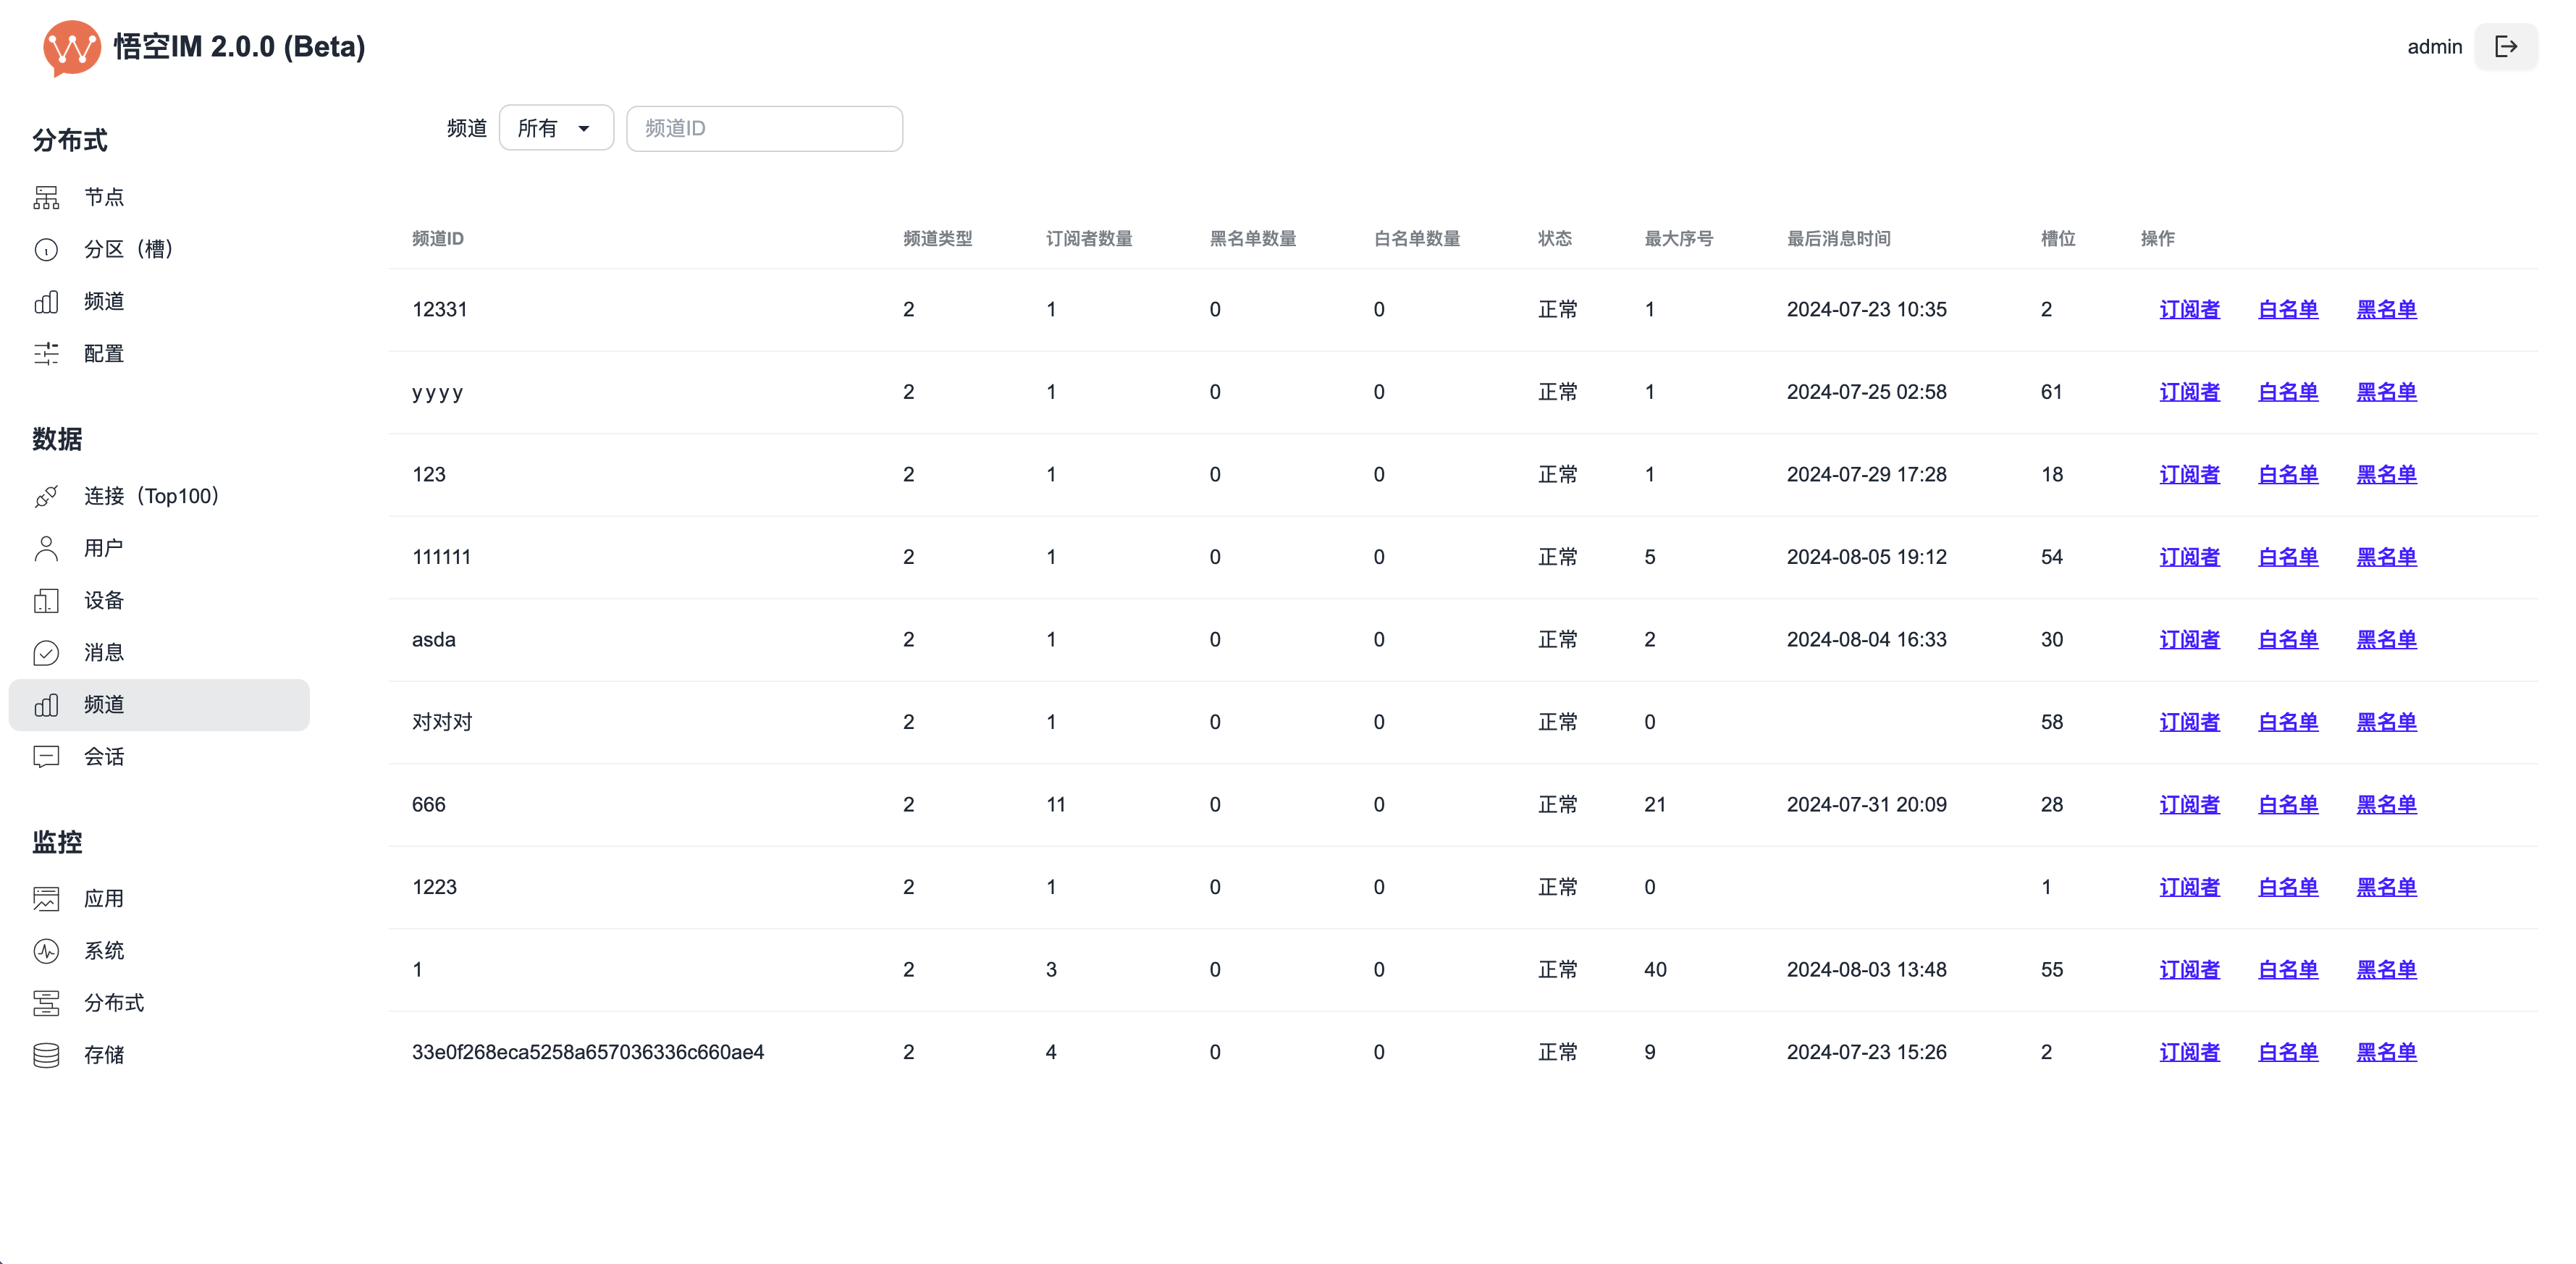Viewport: 2576px width, 1264px height.
Task: Open 频道 under the 分布式 section
Action: click(104, 301)
